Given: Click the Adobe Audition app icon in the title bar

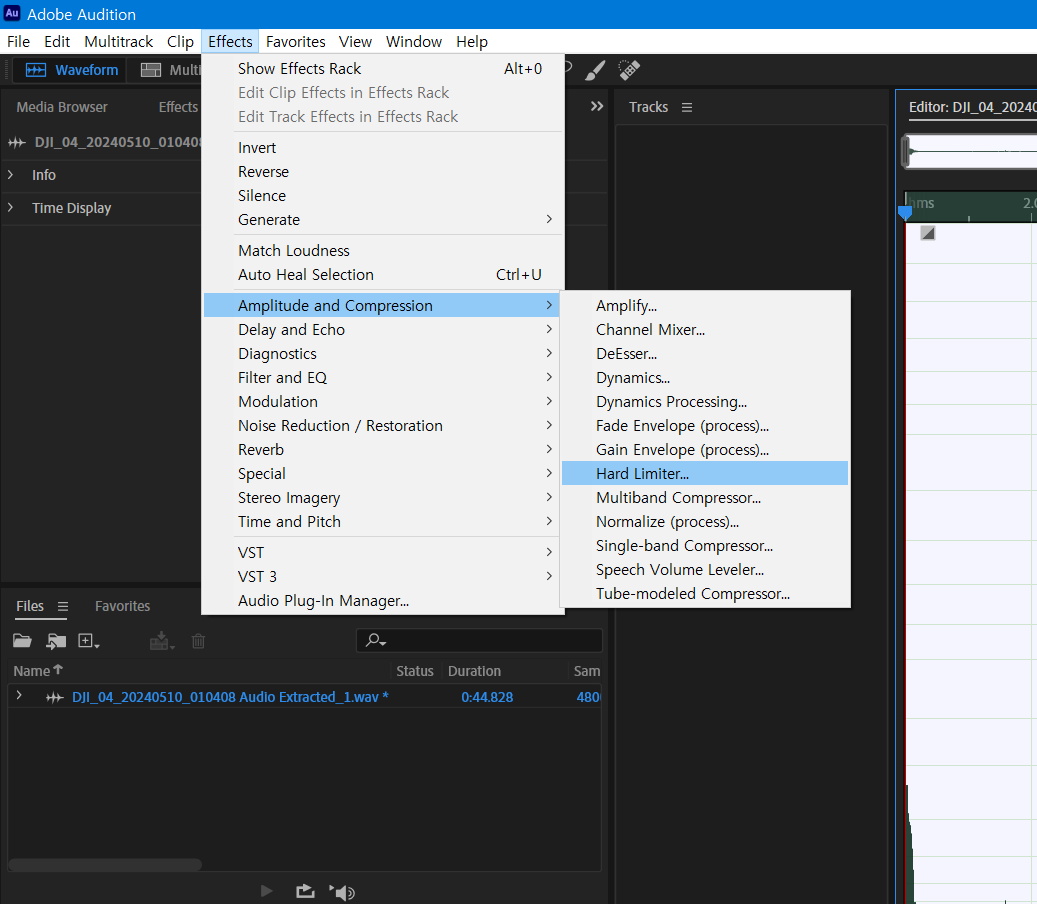Looking at the screenshot, I should tap(12, 14).
